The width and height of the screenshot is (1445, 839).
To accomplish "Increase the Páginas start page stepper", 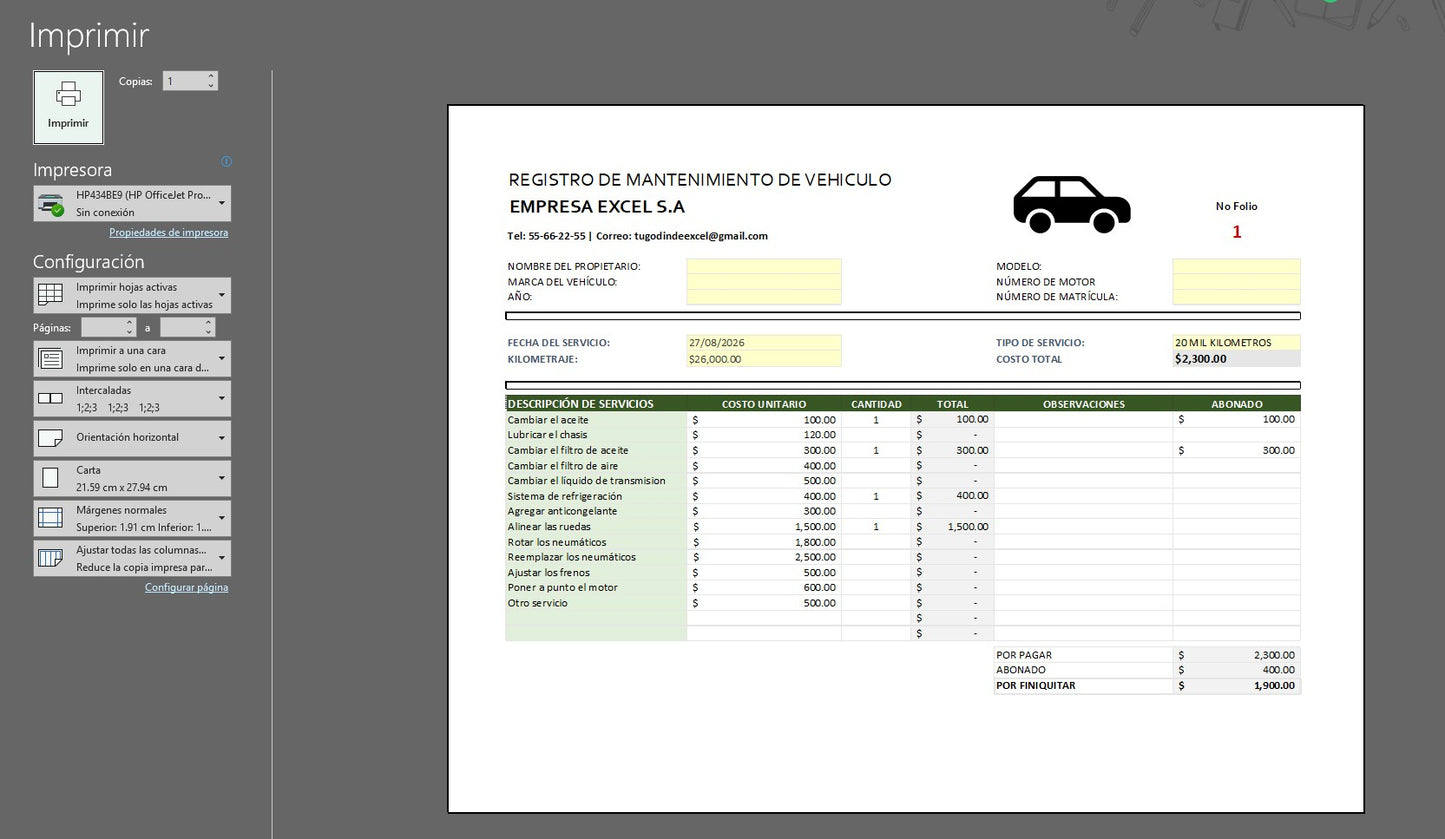I will click(130, 322).
